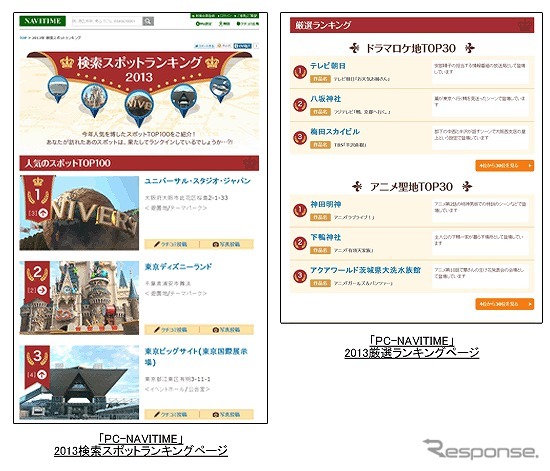Click orange see-more button under drama TOP30
Screen dimensions: 550x471
(504, 166)
